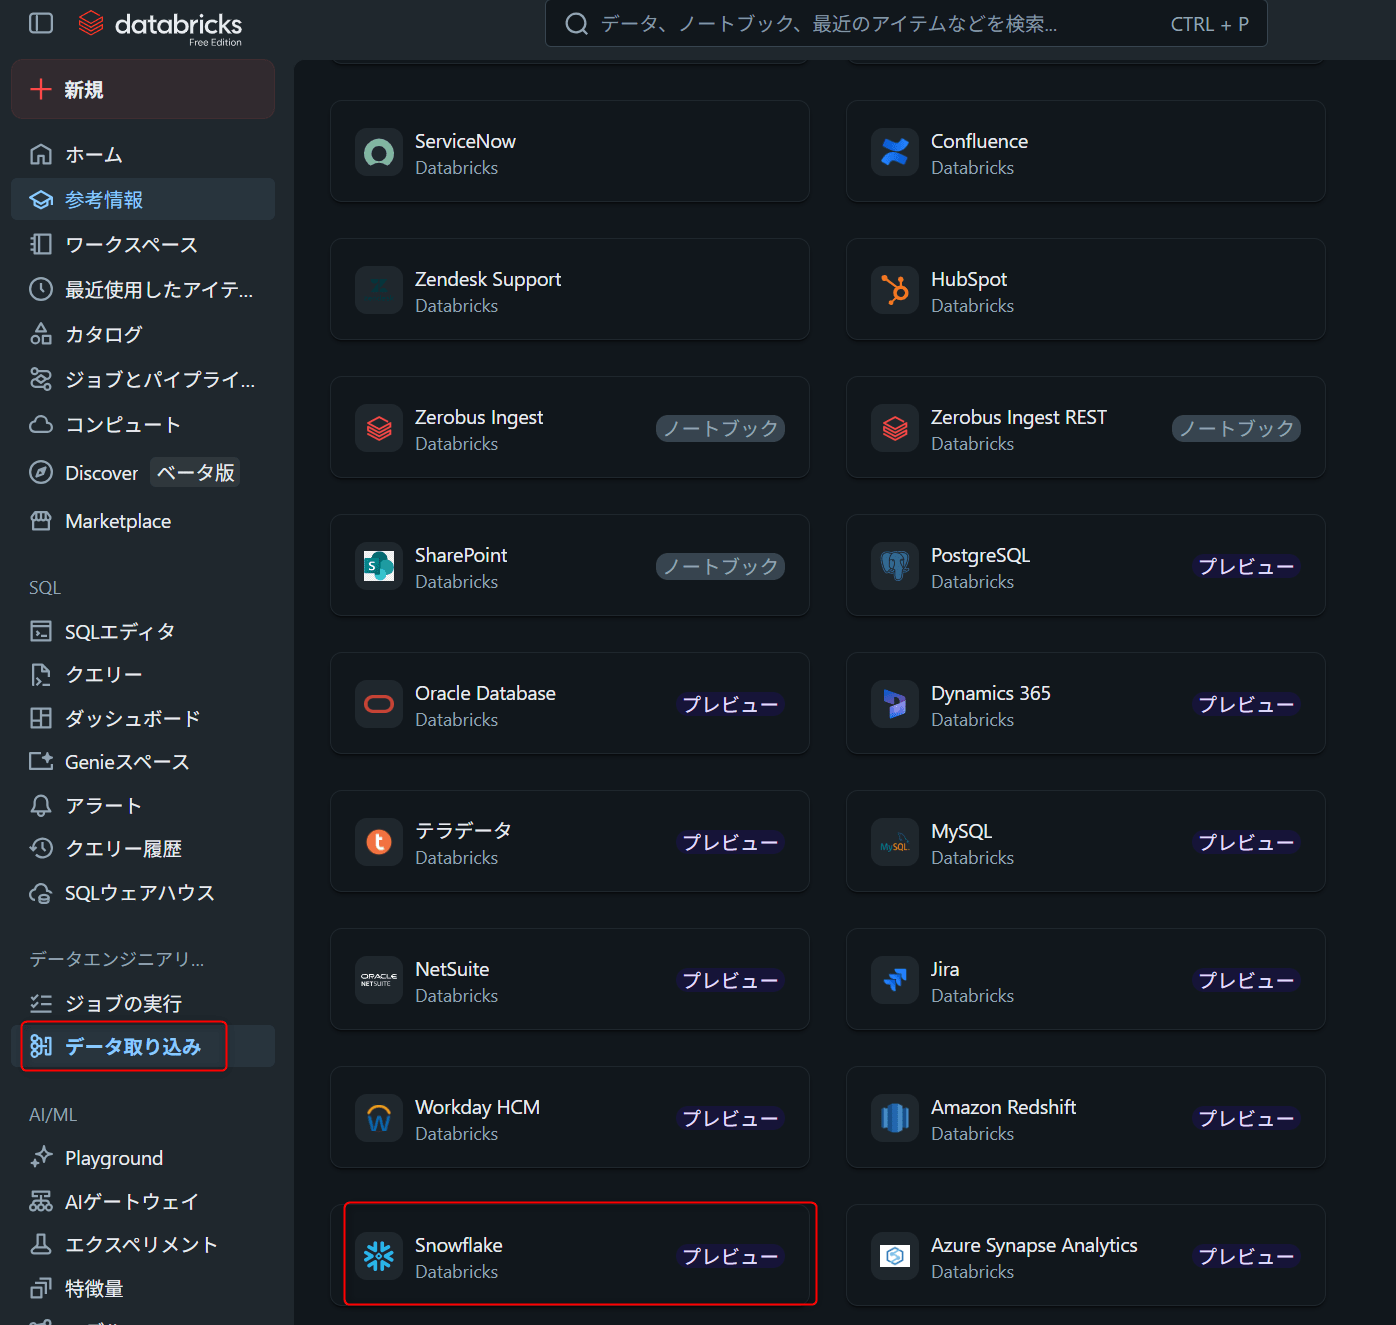
Task: Click the プレビュー badge on PostgreSQL
Action: pos(1246,567)
